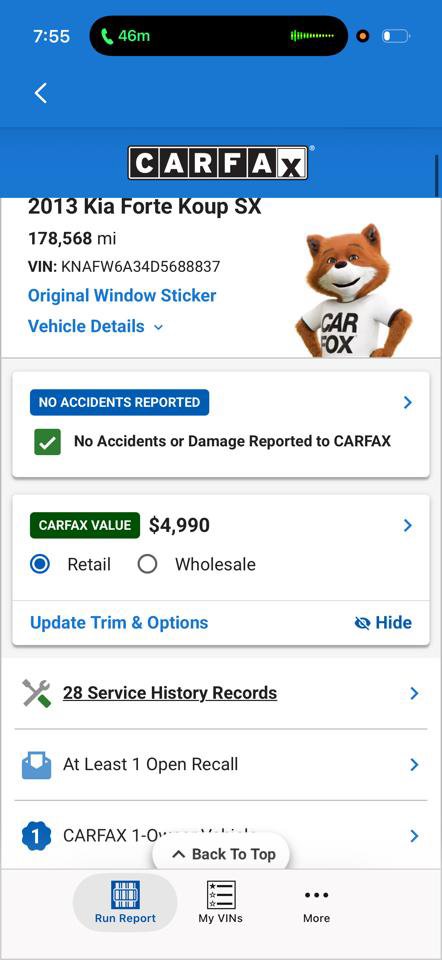This screenshot has height=960, width=442.
Task: Tap the 1-Owner badge icon
Action: pyautogui.click(x=37, y=836)
